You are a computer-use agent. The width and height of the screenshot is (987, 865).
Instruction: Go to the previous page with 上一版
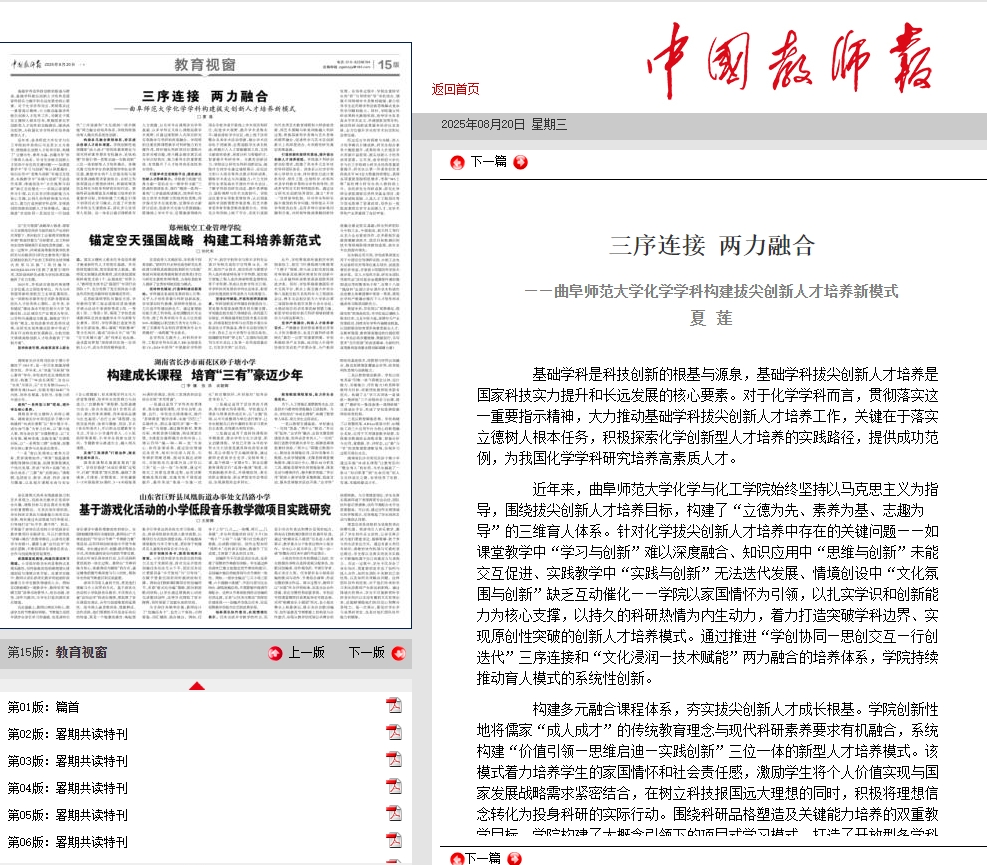pyautogui.click(x=306, y=653)
